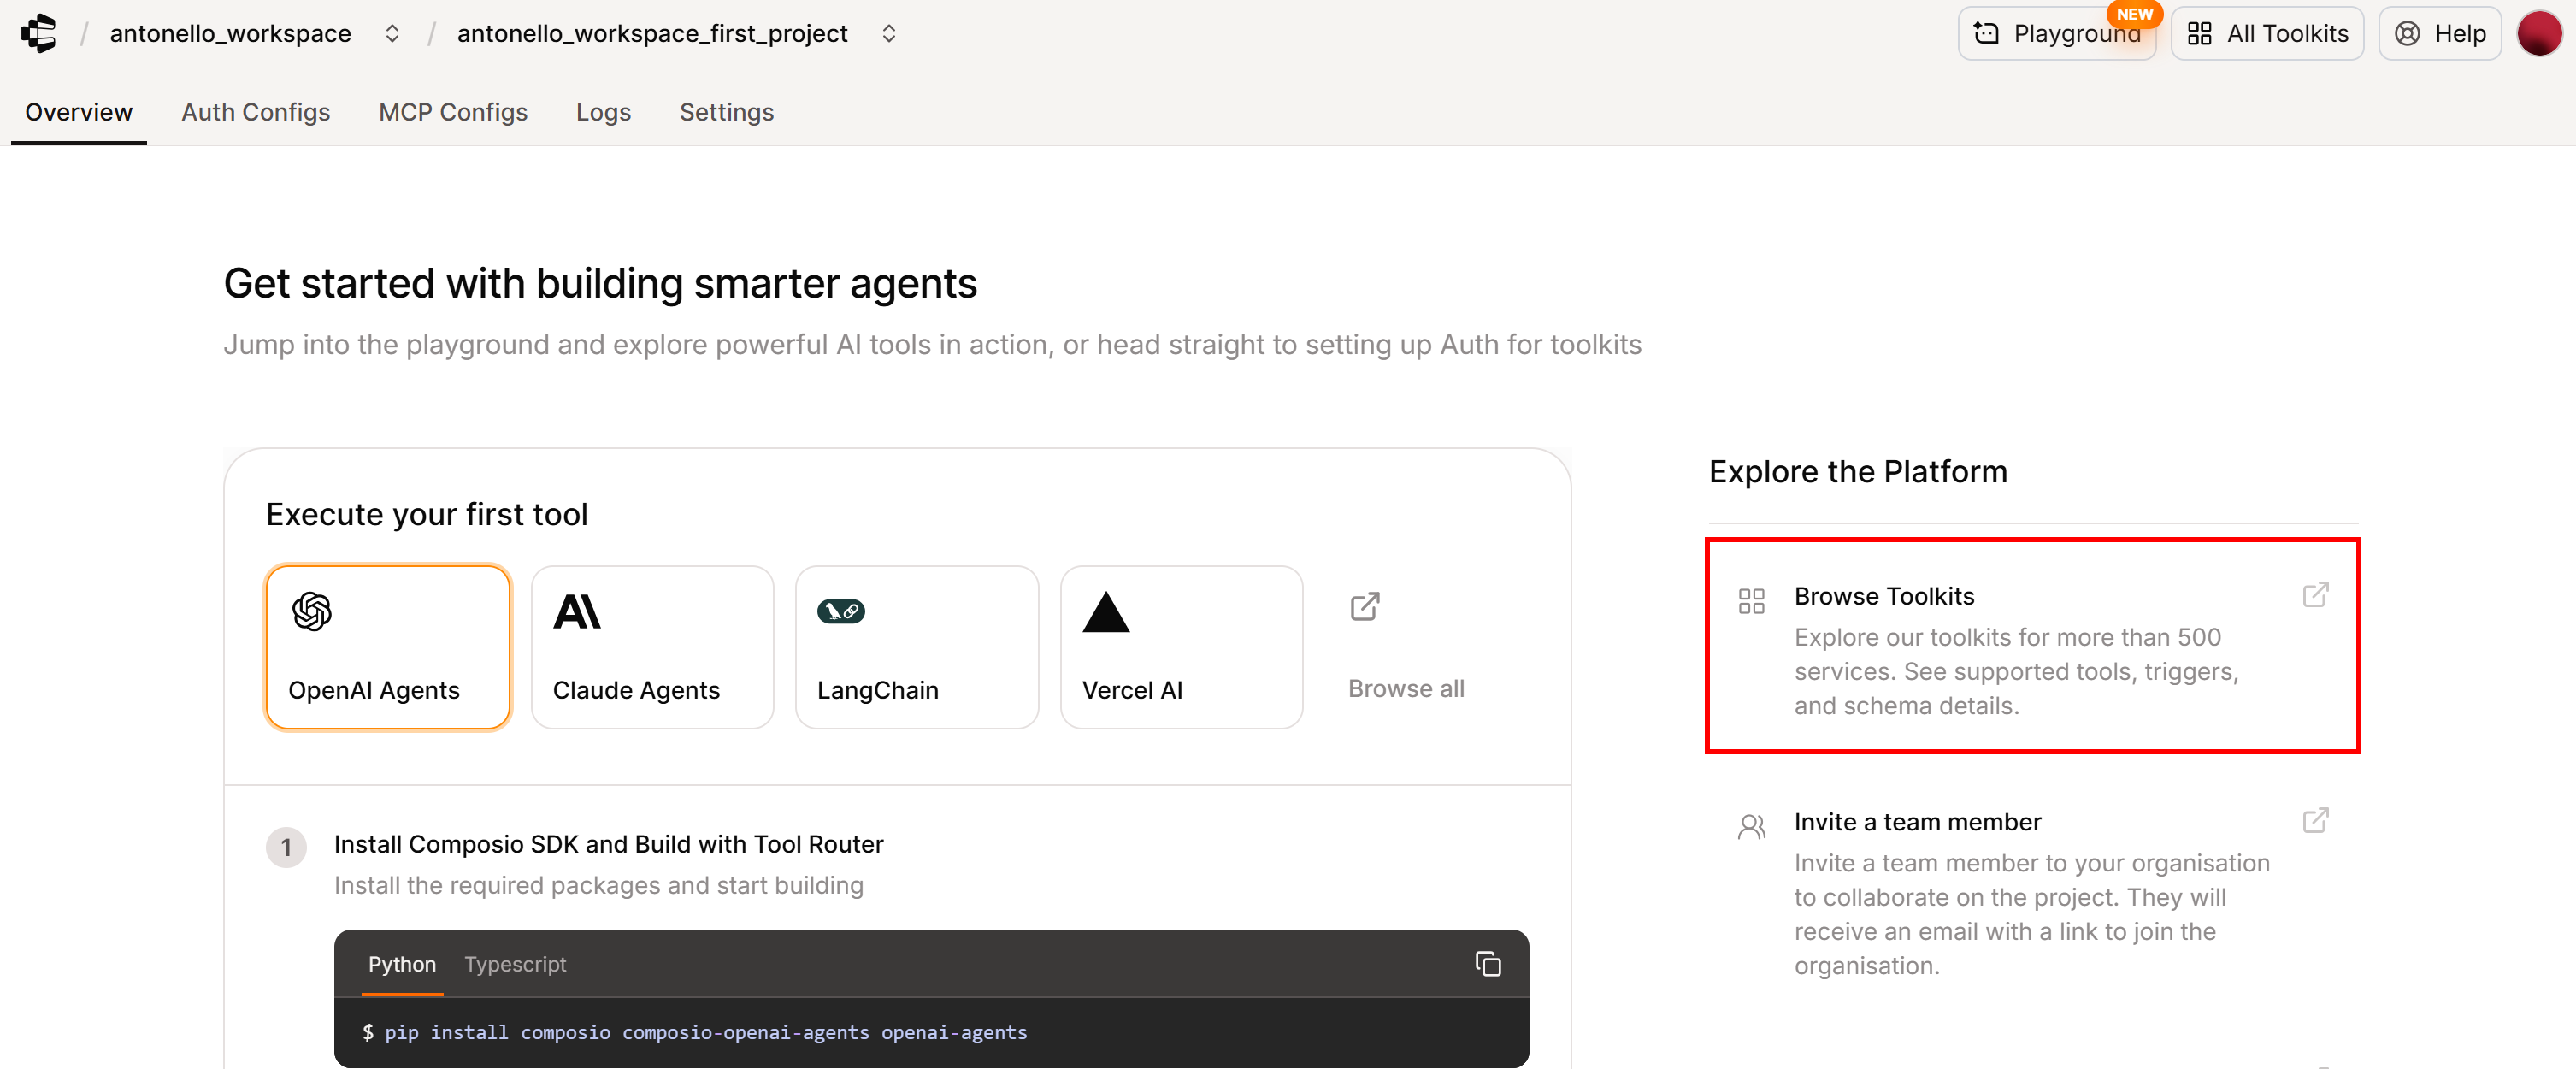The height and width of the screenshot is (1069, 2576).
Task: Open the user avatar menu
Action: coord(2541,33)
